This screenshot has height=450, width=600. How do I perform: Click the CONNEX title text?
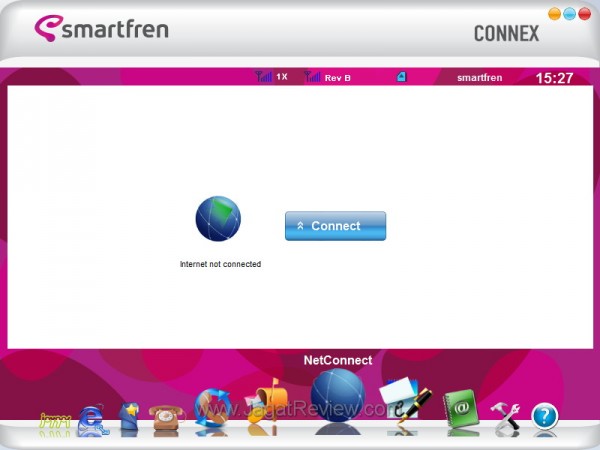point(507,34)
